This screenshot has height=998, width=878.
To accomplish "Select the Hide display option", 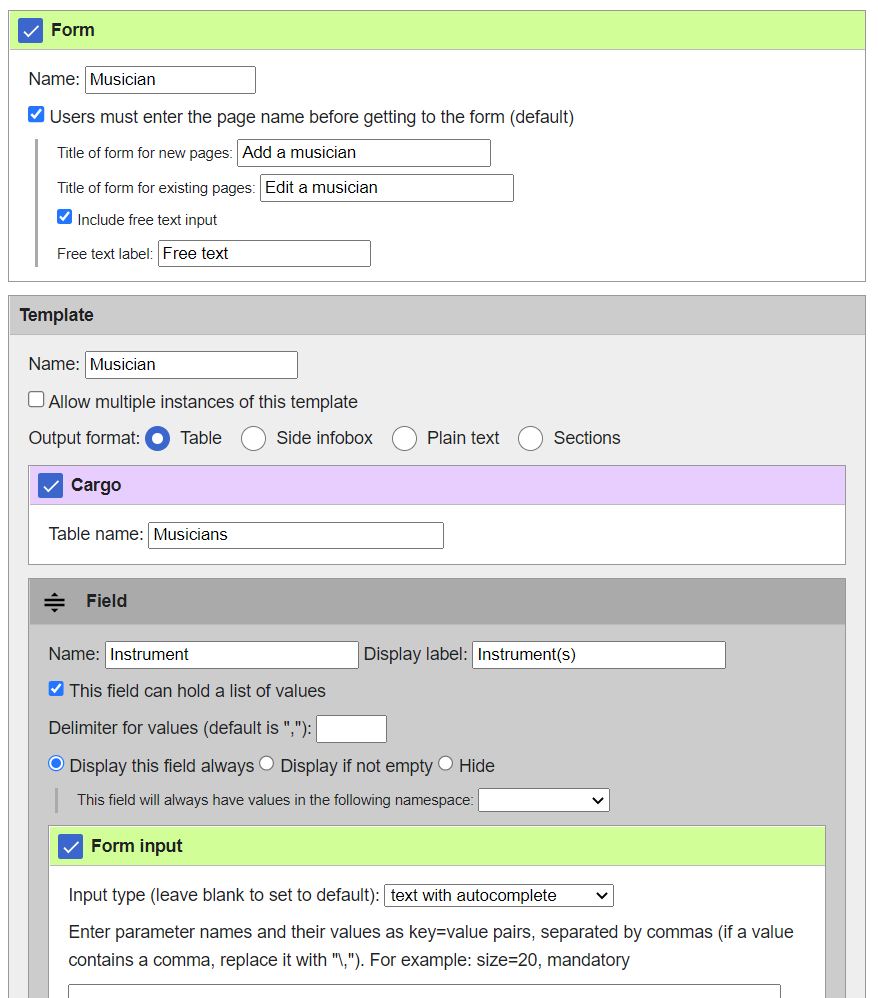I will (x=446, y=764).
